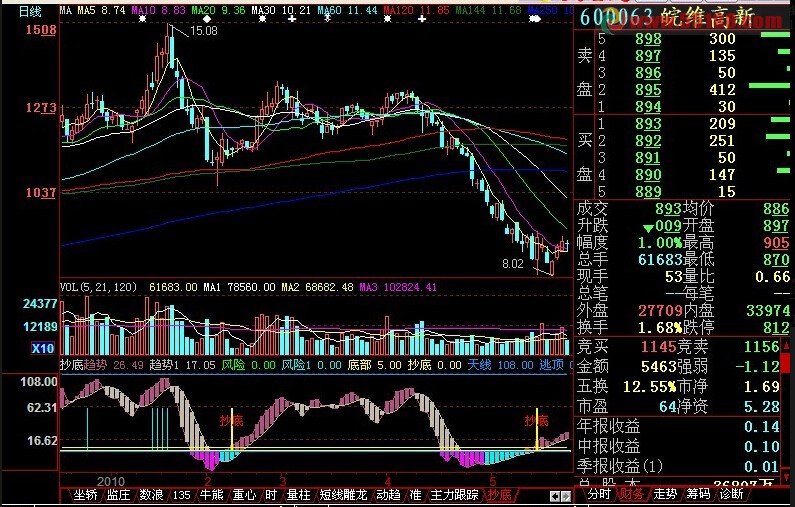The image size is (795, 507).
Task: Select buy level 1 price 893
Action: (x=648, y=124)
